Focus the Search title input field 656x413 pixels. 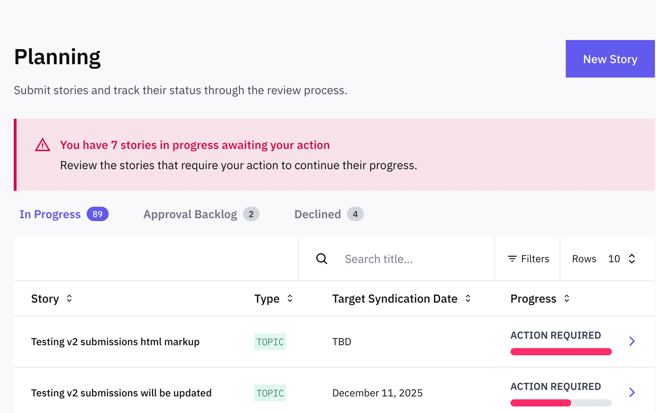410,259
